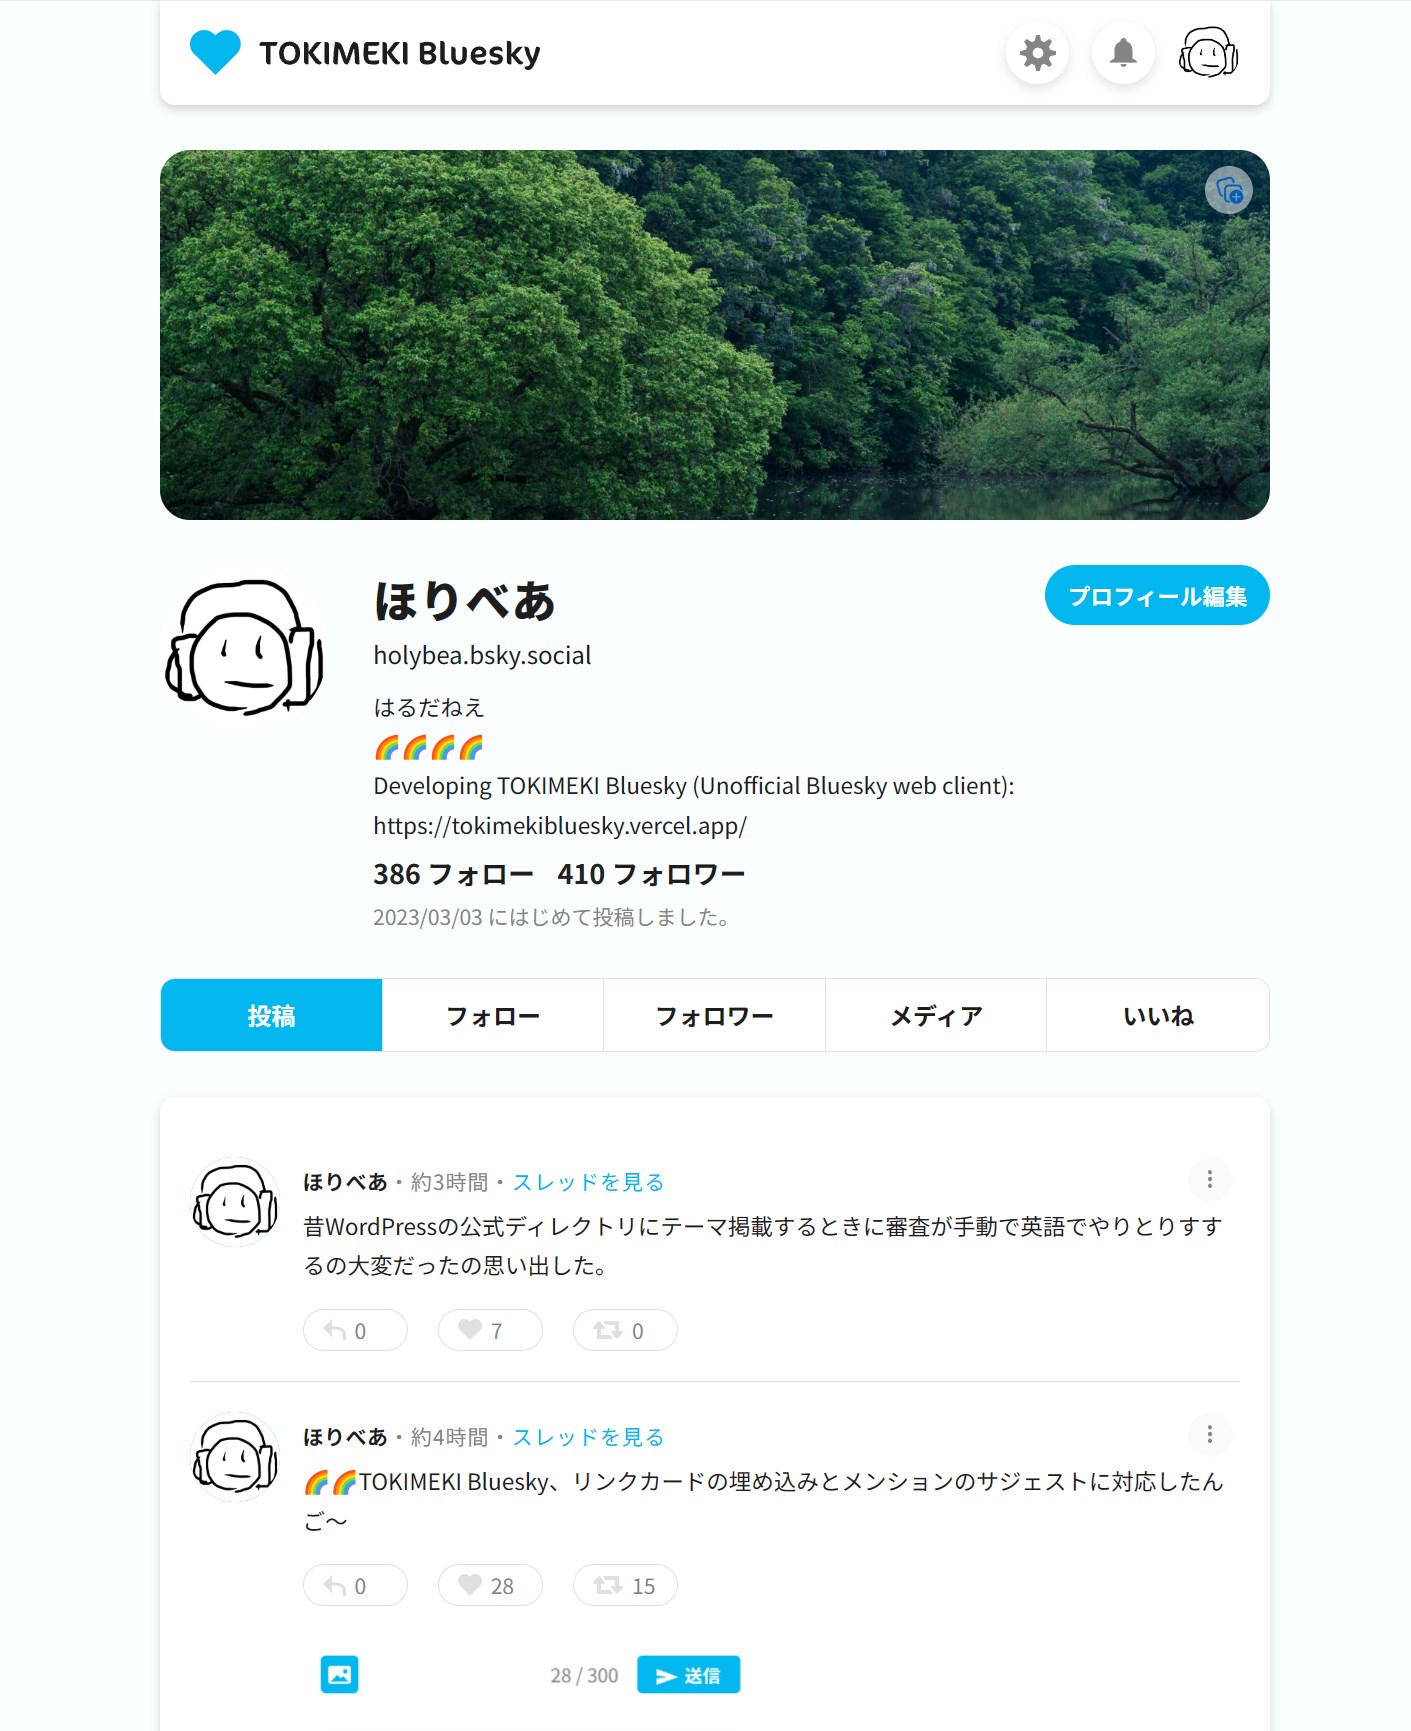Click the プロフィール編集 button
The image size is (1411, 1731).
[1157, 595]
